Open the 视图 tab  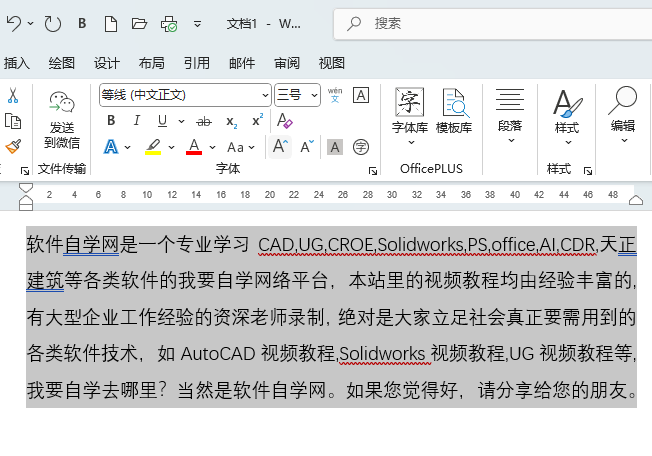click(331, 63)
